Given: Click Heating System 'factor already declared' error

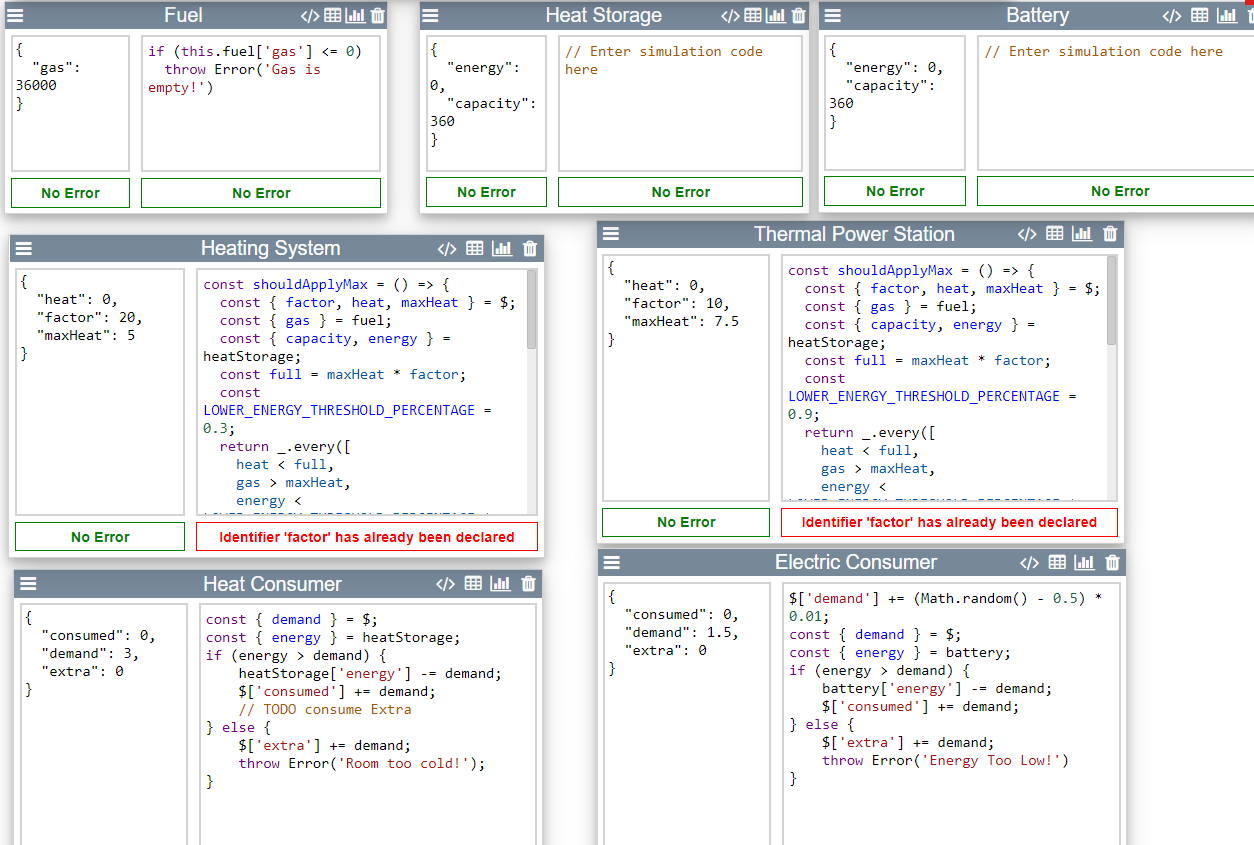Looking at the screenshot, I should click(x=367, y=537).
